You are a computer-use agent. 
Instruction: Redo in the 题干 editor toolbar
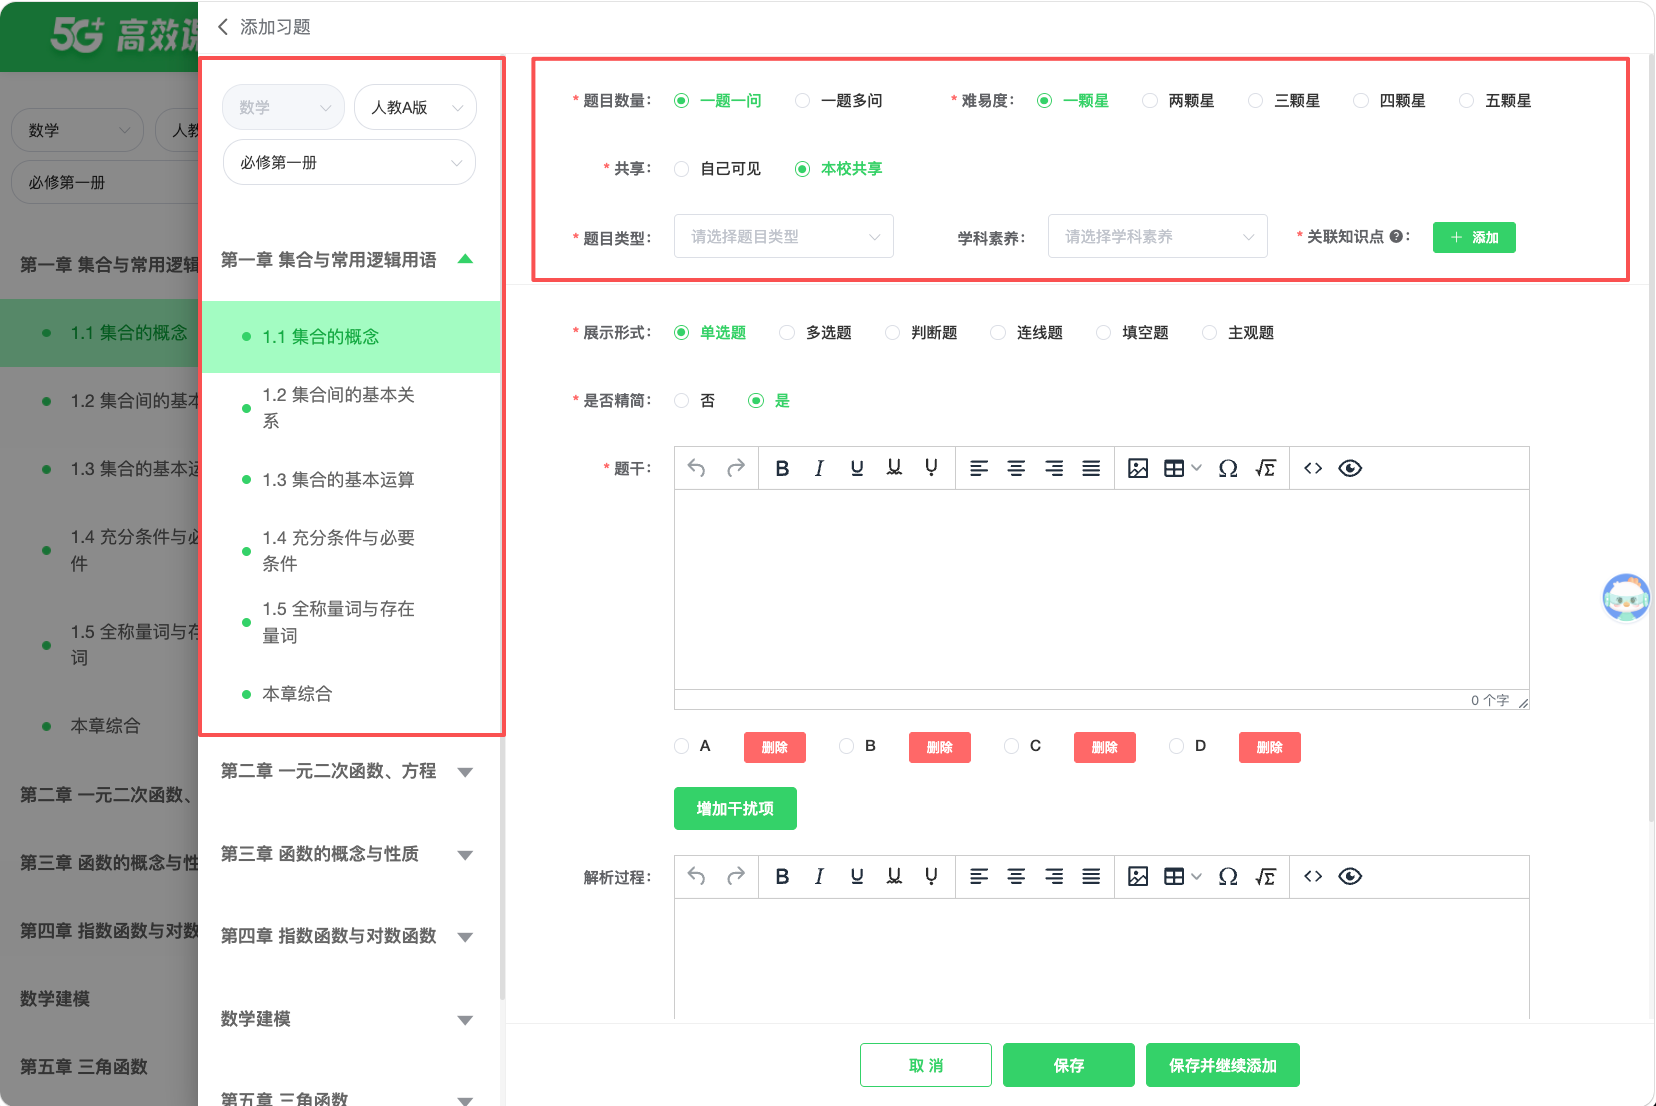coord(736,468)
